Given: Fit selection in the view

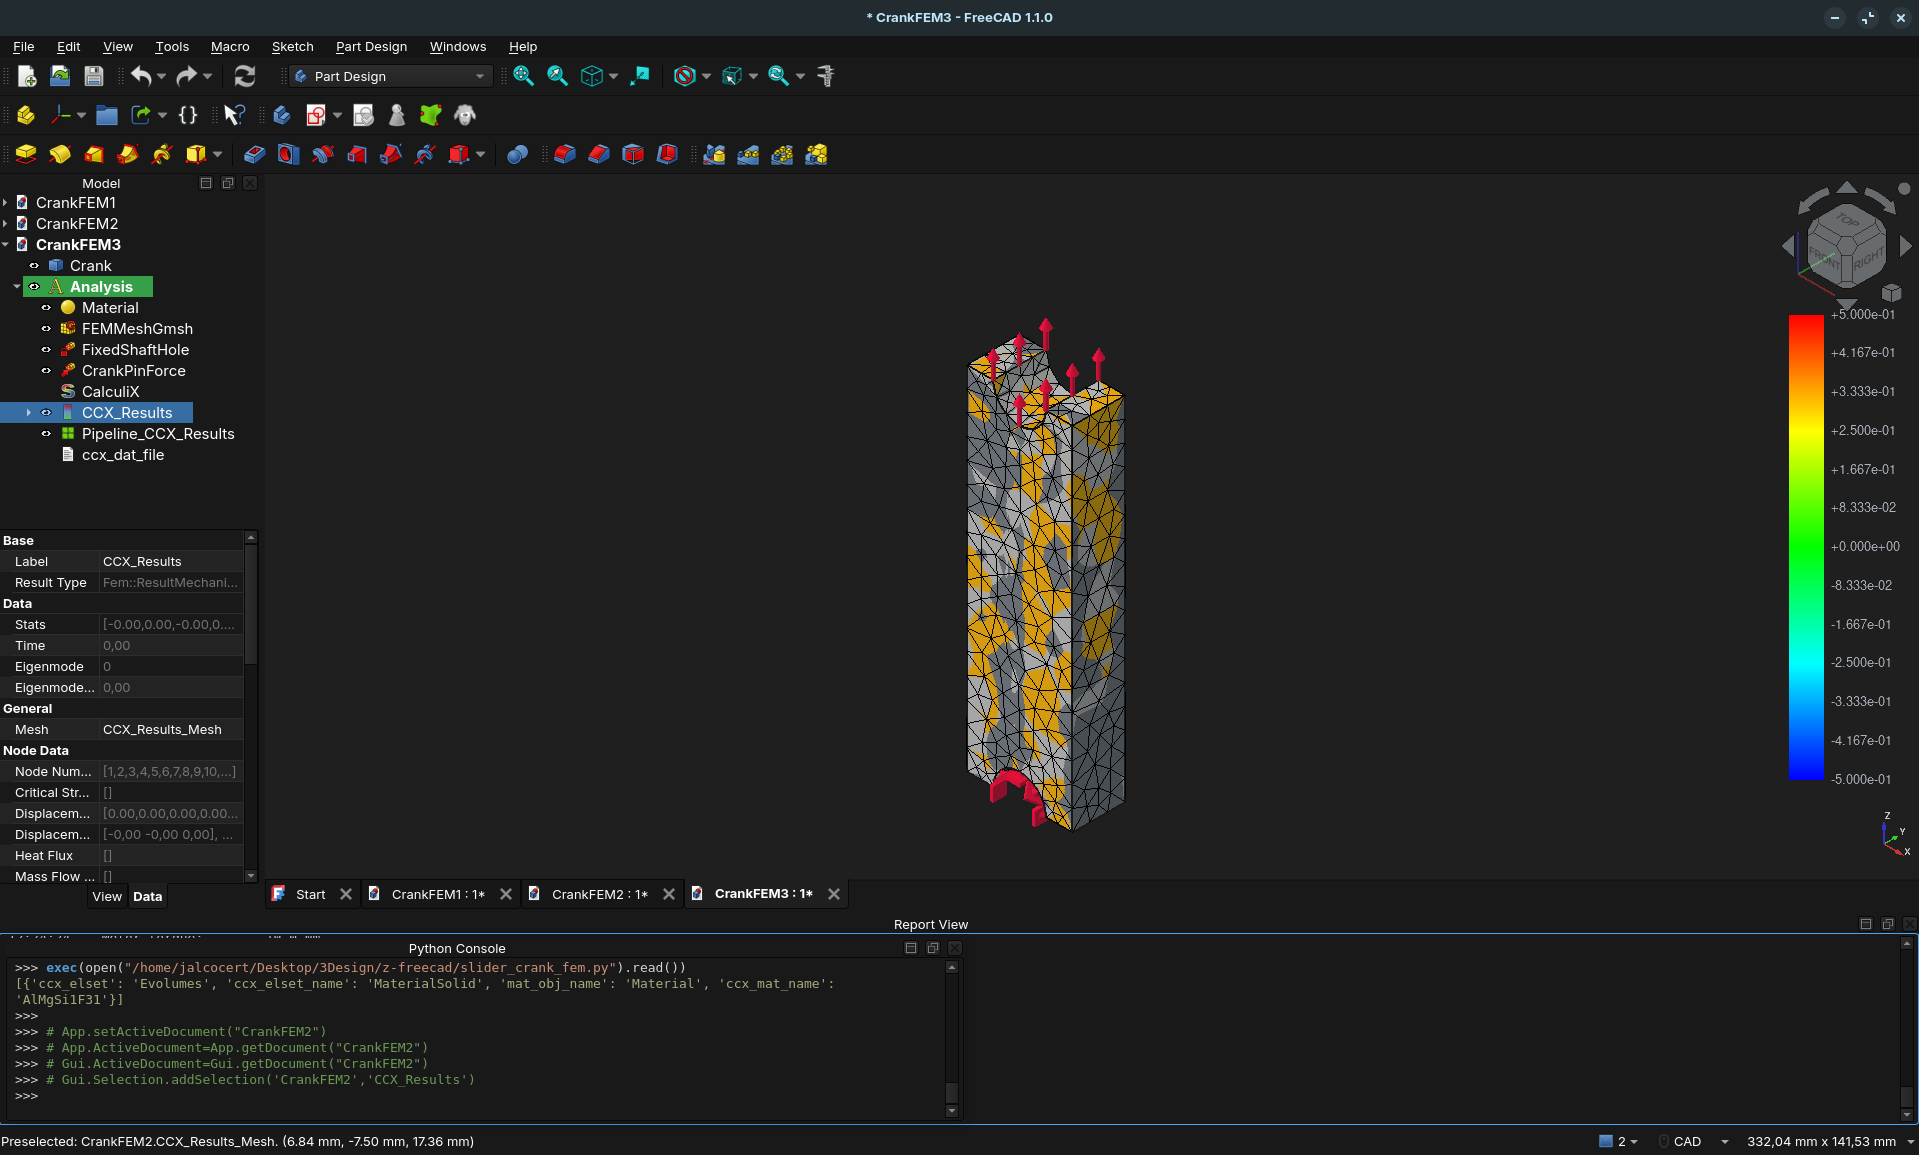Looking at the screenshot, I should [557, 76].
